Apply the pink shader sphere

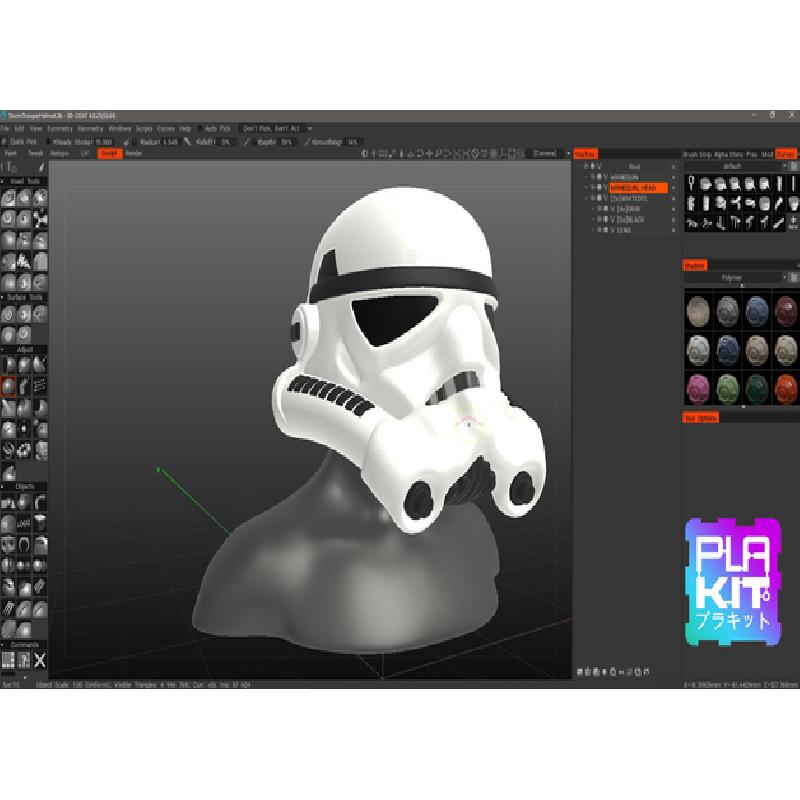(698, 389)
